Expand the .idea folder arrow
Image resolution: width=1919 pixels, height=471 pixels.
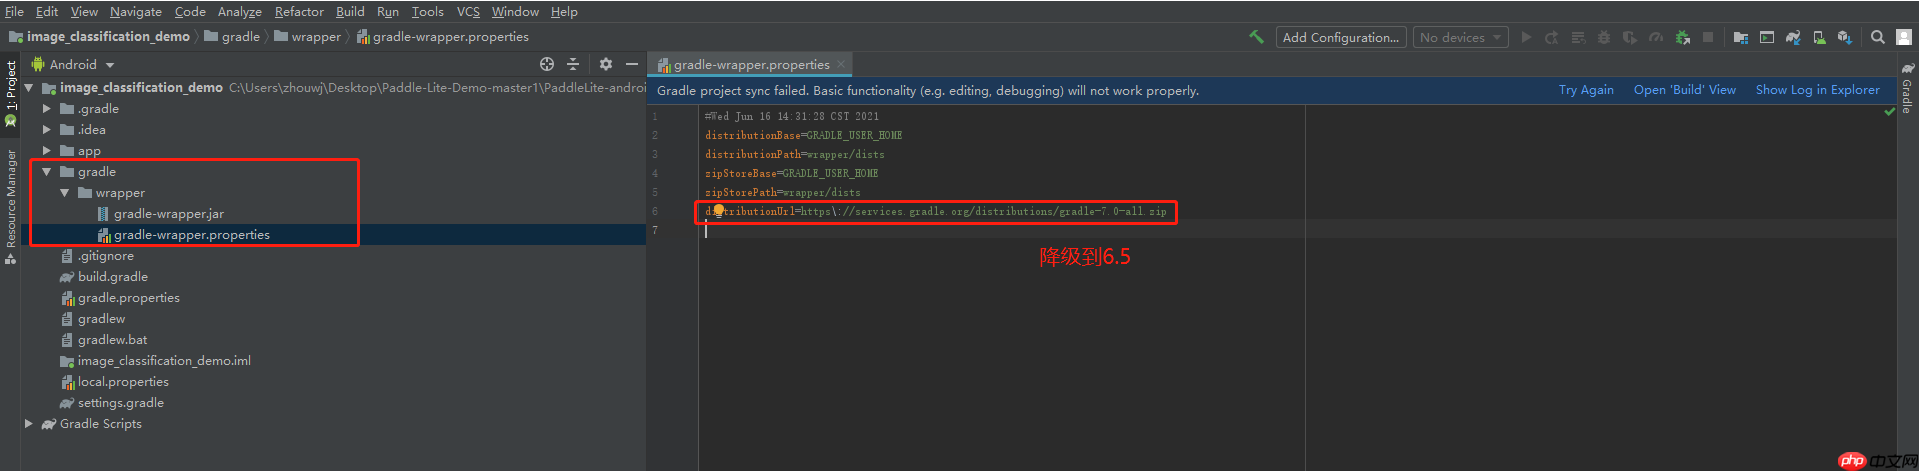pyautogui.click(x=46, y=130)
